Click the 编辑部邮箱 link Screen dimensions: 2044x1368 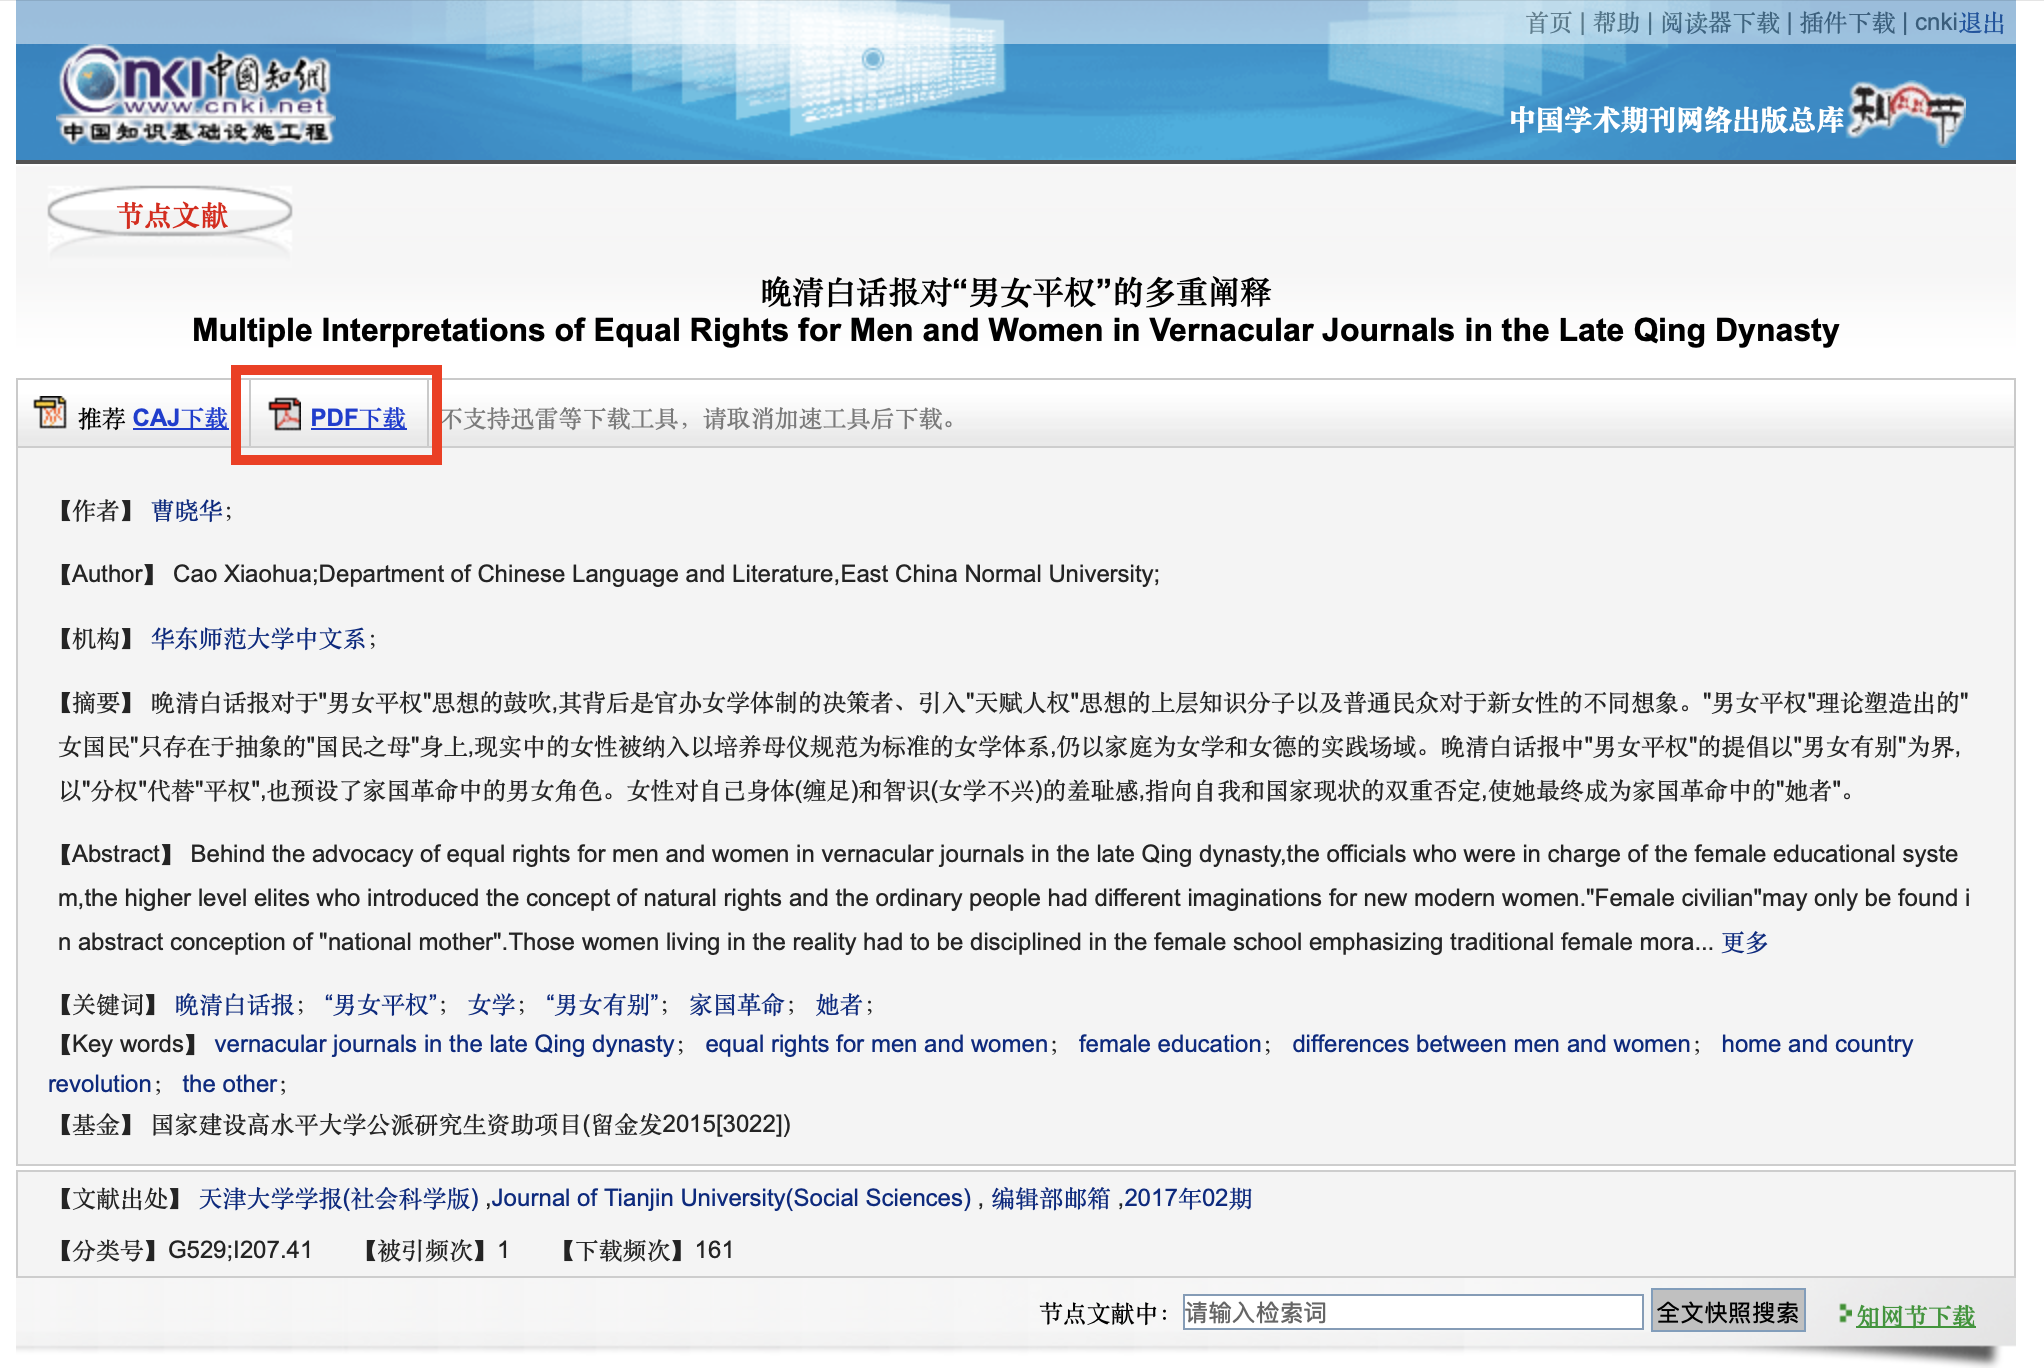[x=1051, y=1198]
